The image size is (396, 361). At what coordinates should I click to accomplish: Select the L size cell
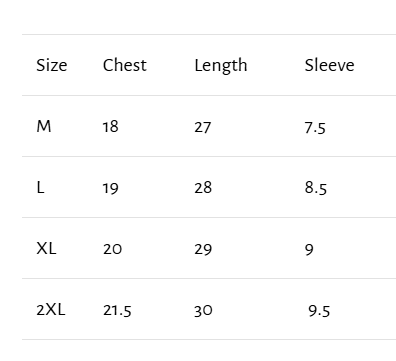point(40,187)
